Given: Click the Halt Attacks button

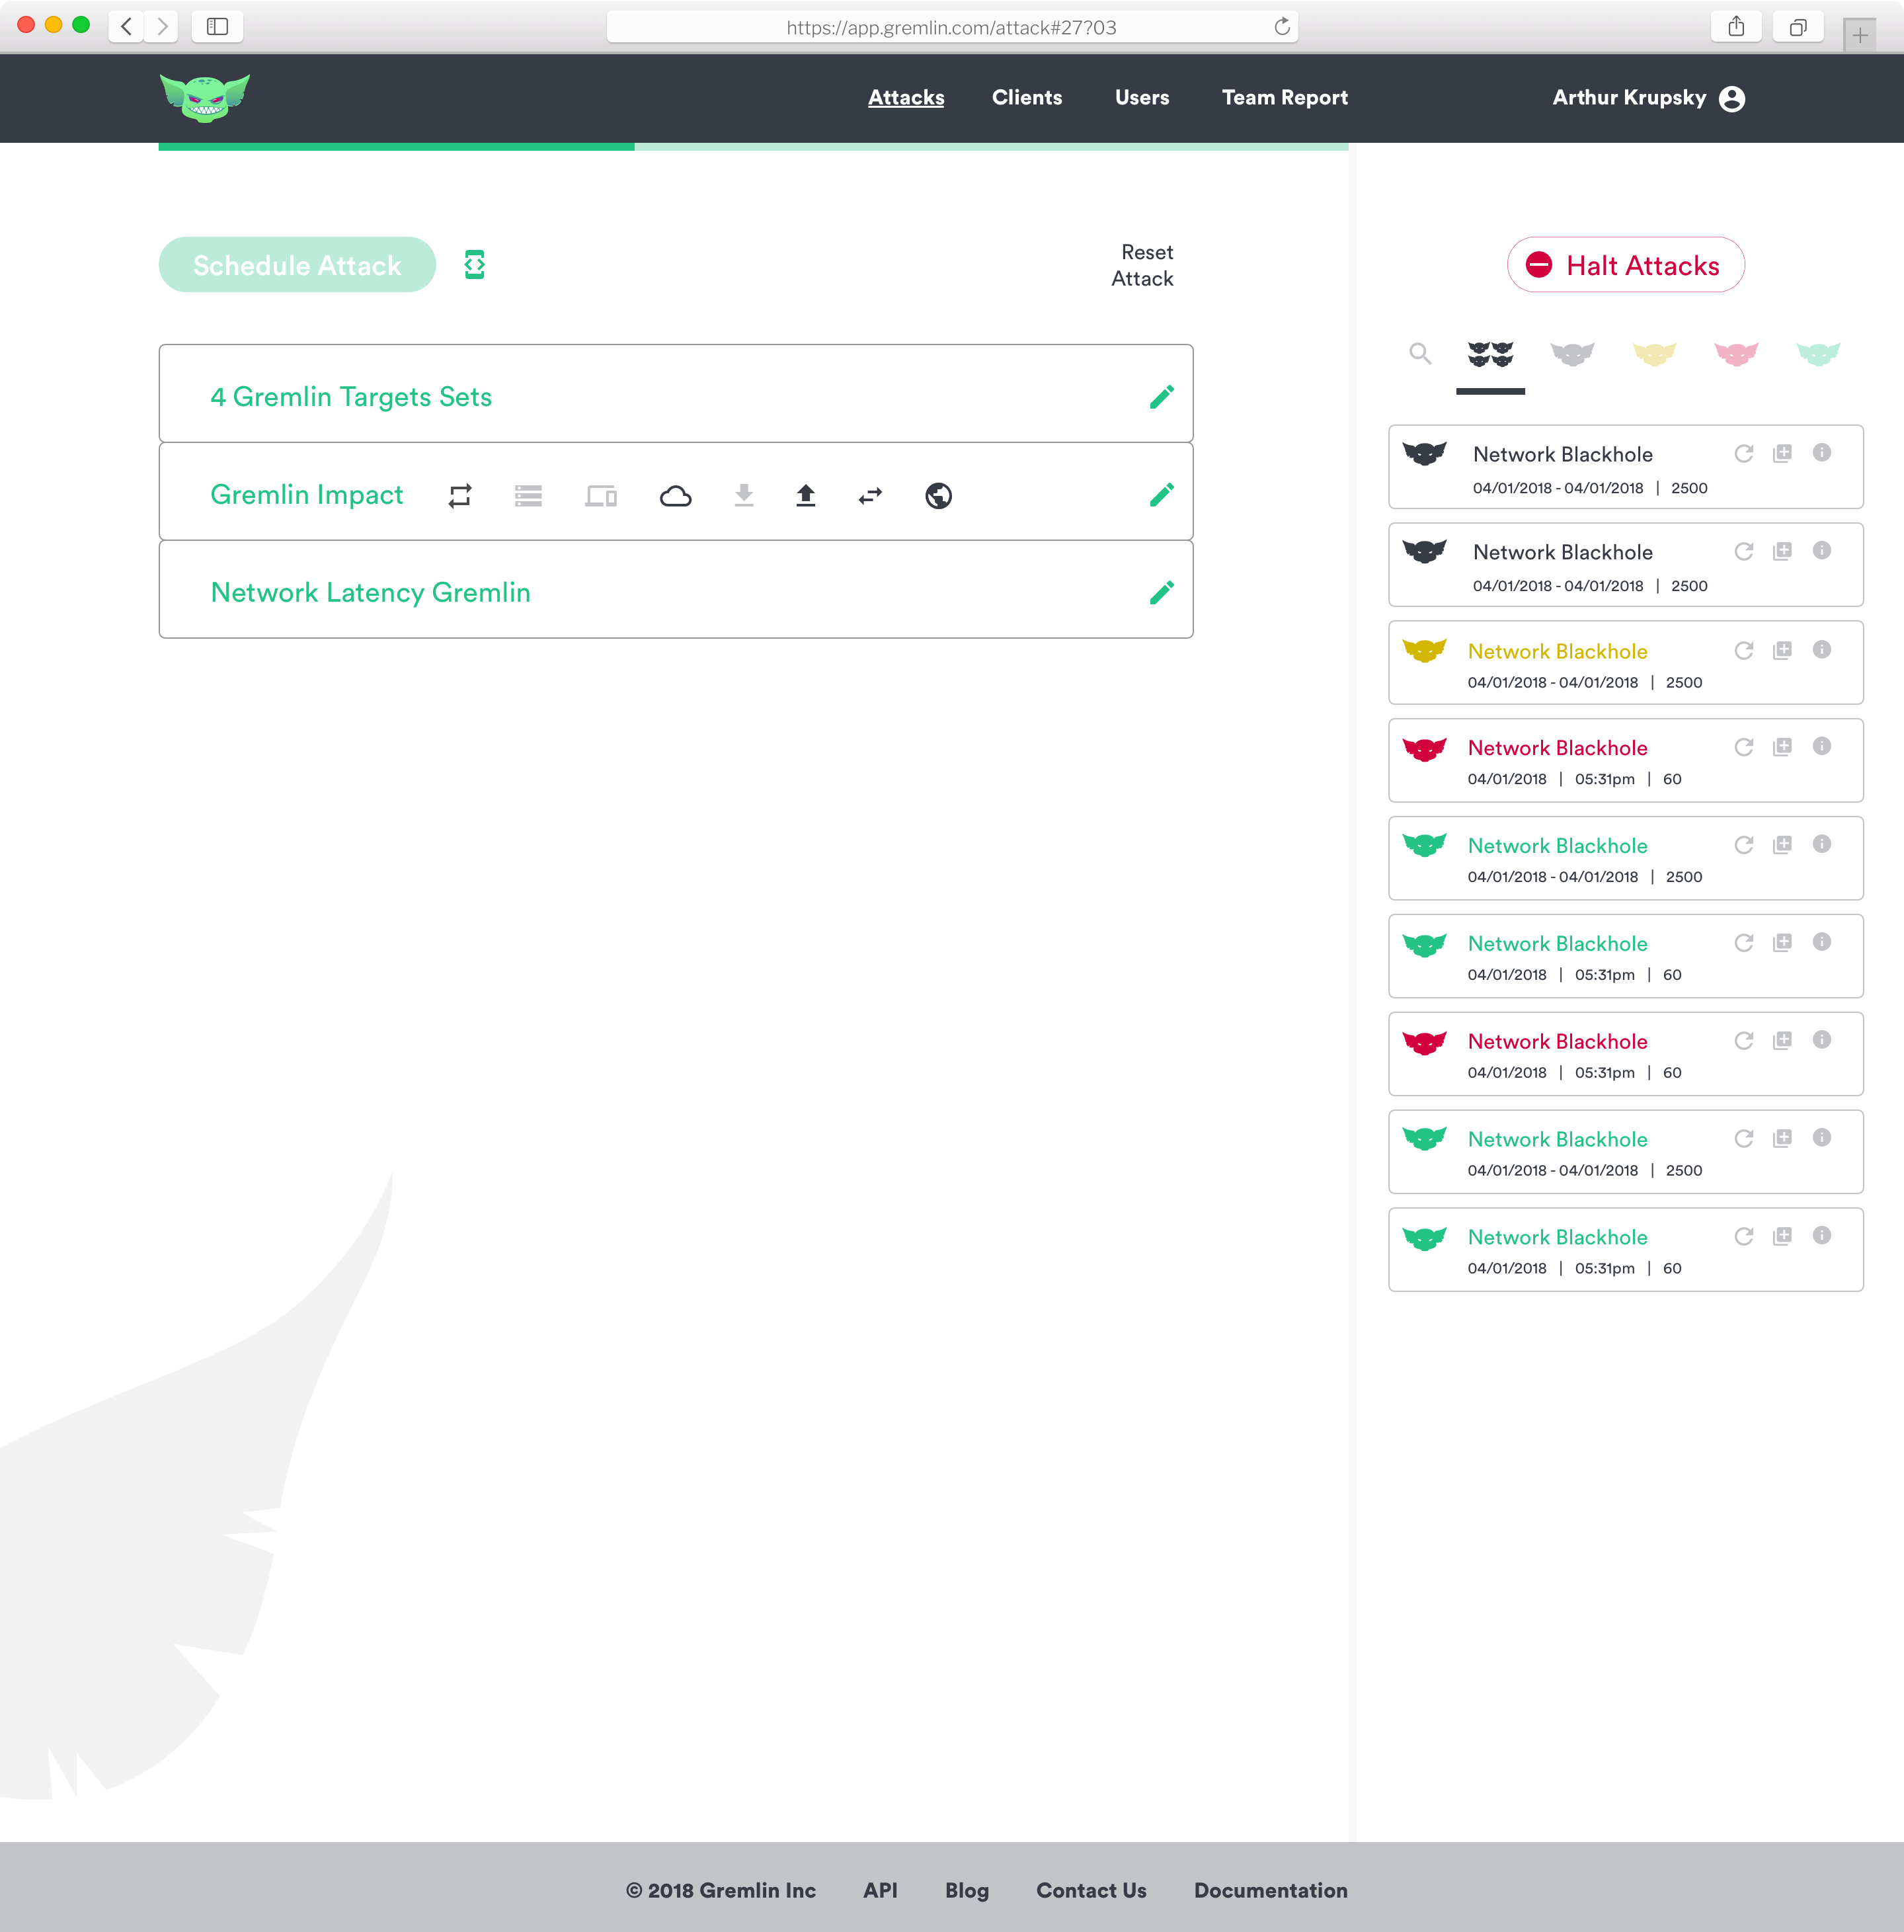Looking at the screenshot, I should pyautogui.click(x=1625, y=265).
